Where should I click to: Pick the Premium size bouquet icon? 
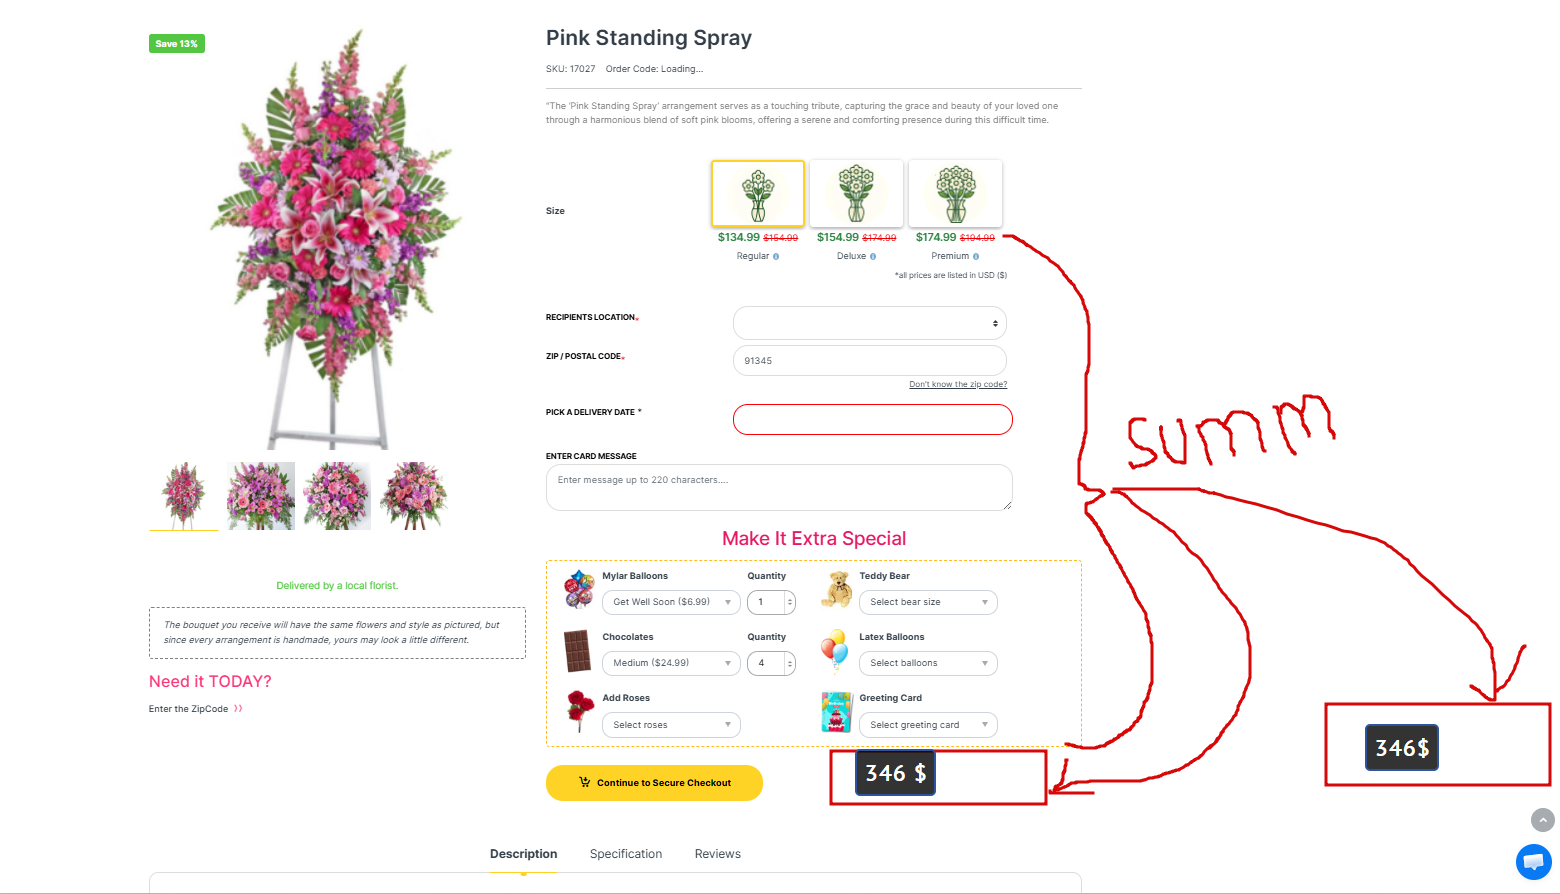coord(955,194)
